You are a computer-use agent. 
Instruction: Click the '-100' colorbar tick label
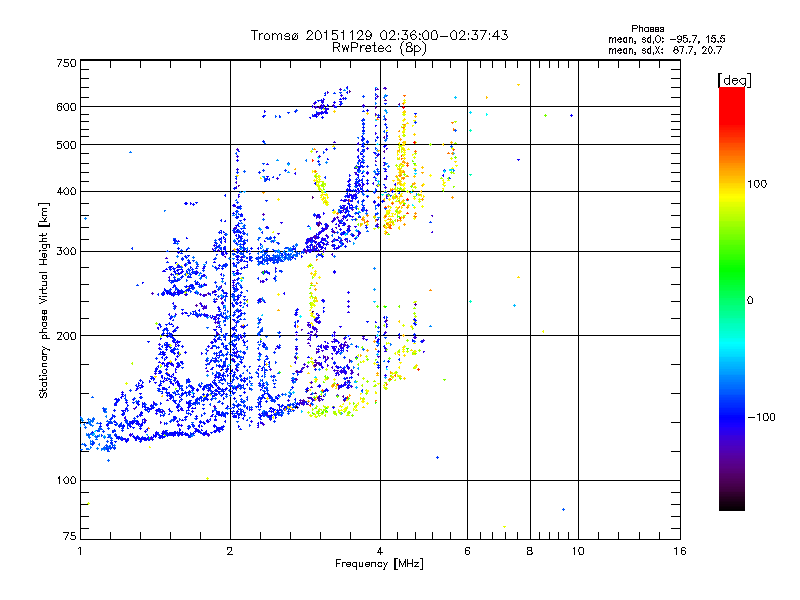pos(761,417)
